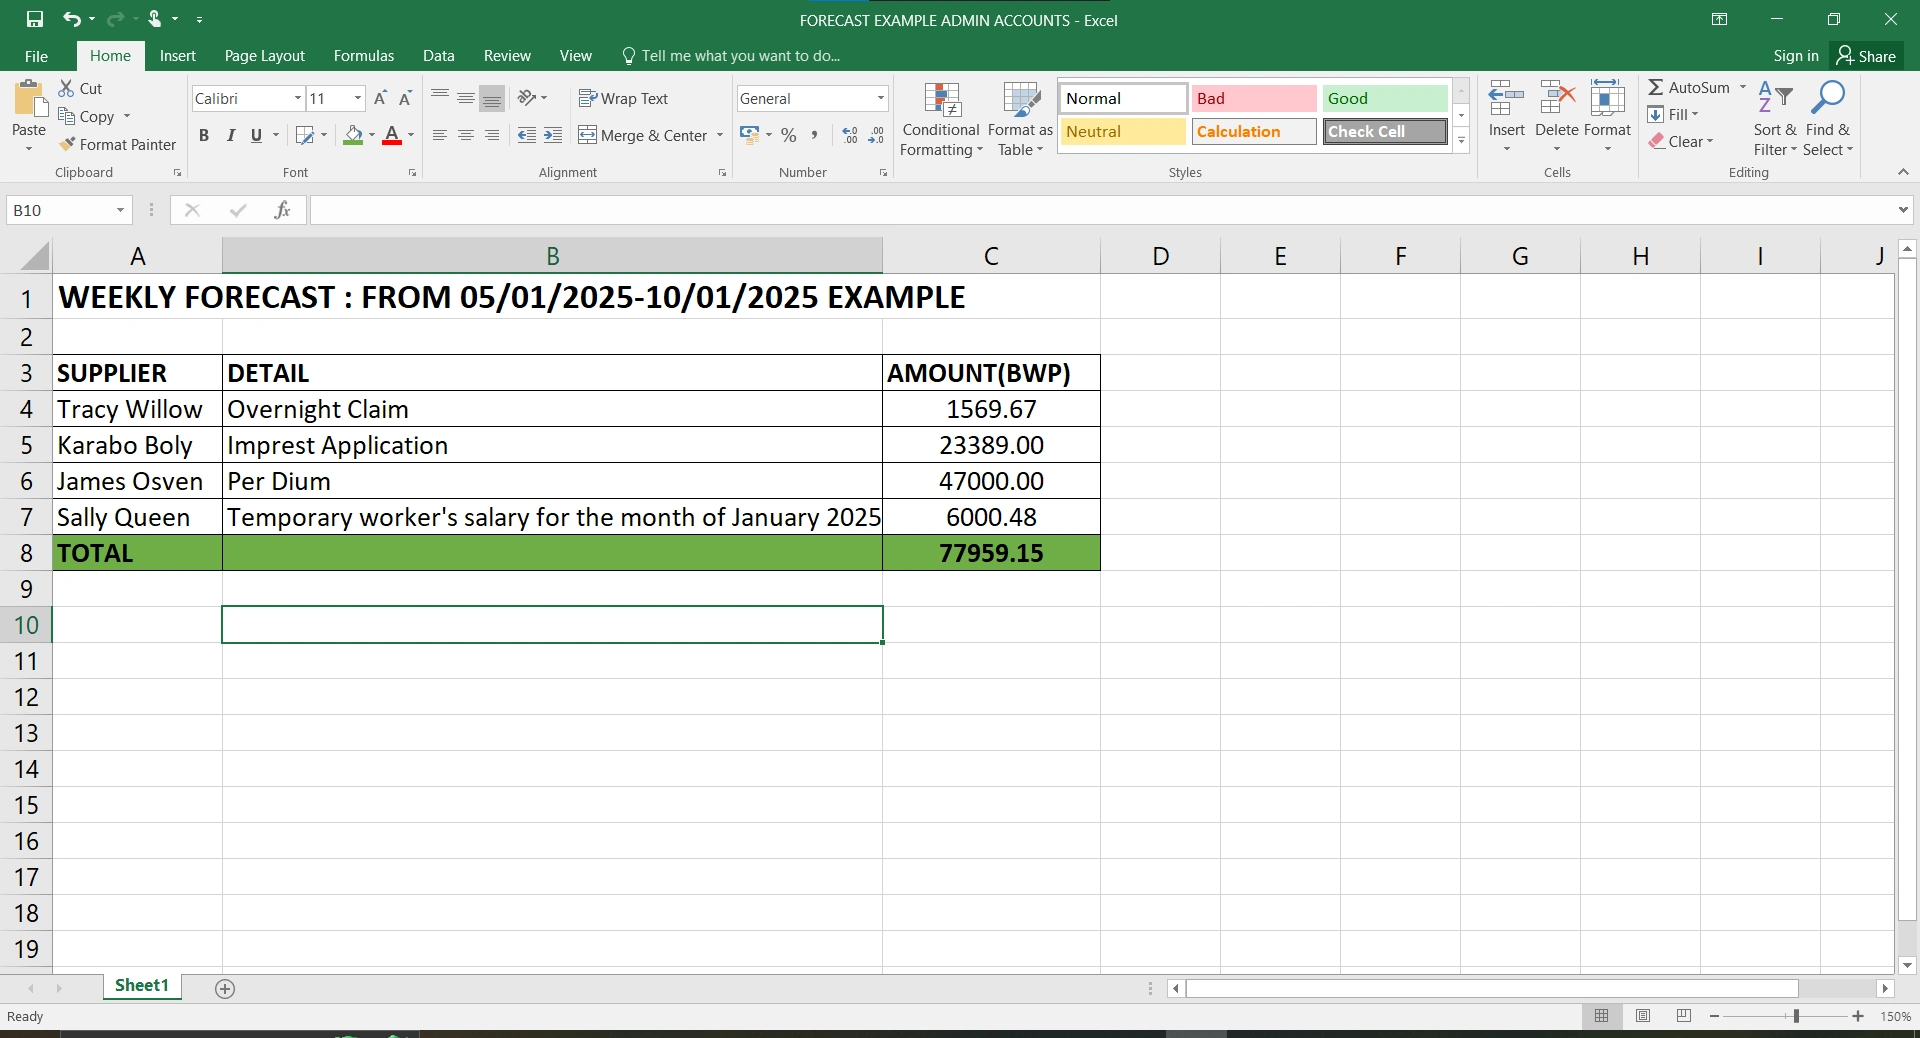Image resolution: width=1920 pixels, height=1038 pixels.
Task: Click the Save icon in title bar
Action: pyautogui.click(x=35, y=19)
